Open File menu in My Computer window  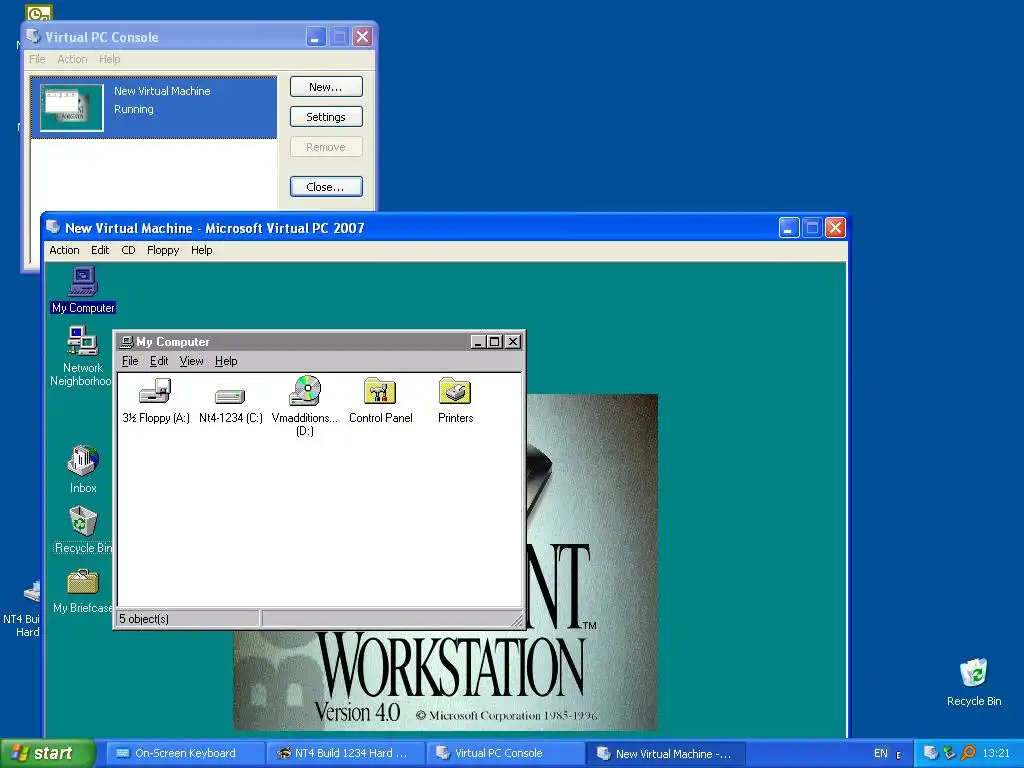point(130,361)
